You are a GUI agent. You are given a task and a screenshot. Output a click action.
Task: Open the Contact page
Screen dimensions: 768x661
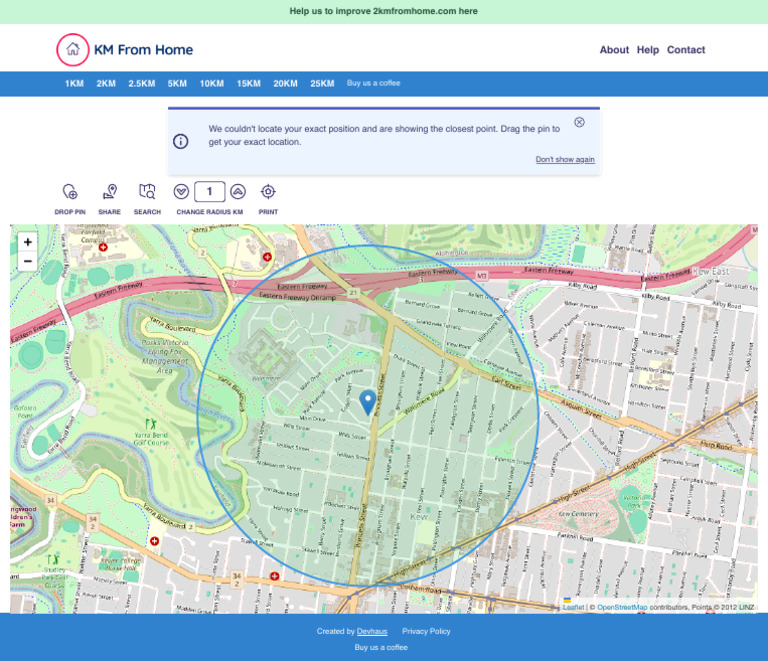tap(686, 50)
